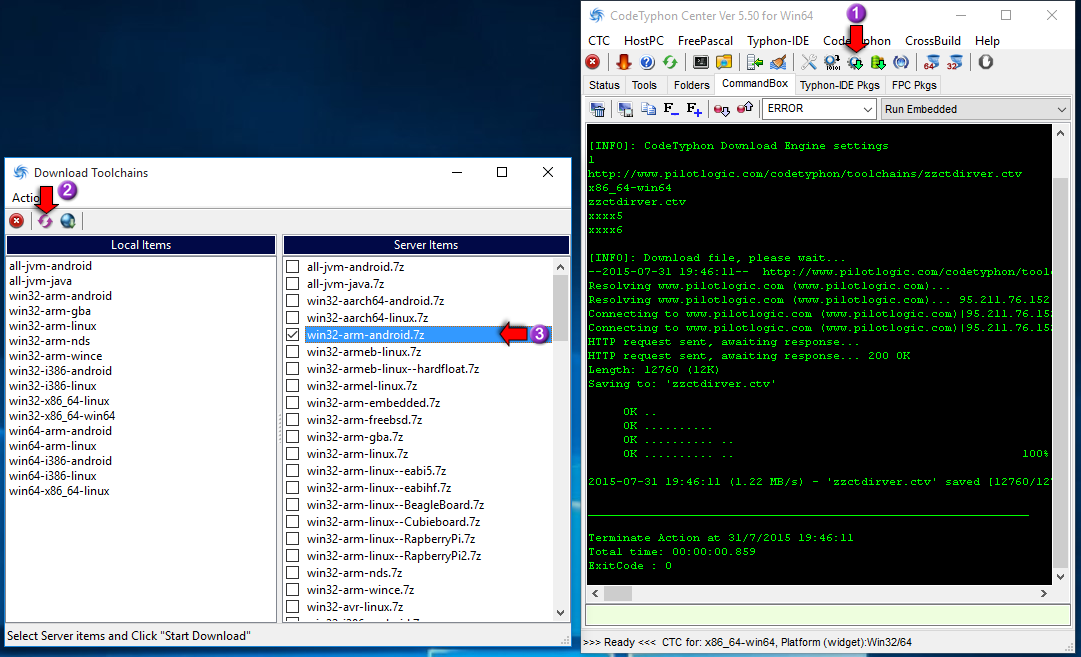Switch to the Typhon-IDE Pkgs tab
Screen dimensions: 1081x657
point(839,85)
